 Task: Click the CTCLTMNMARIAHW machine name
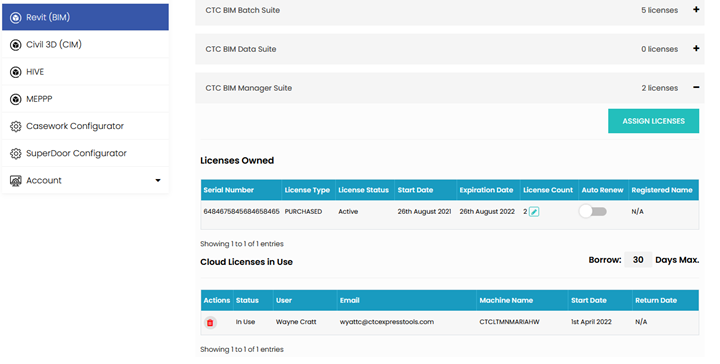(509, 322)
